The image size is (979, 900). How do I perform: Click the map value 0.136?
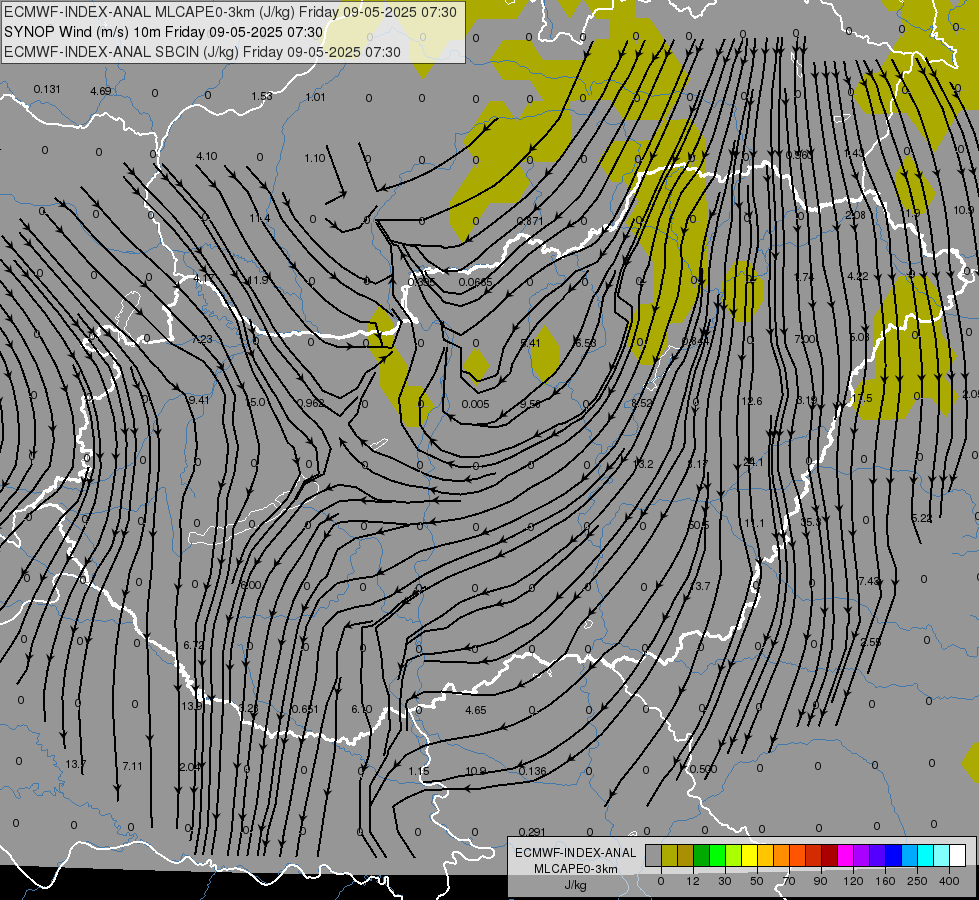(x=533, y=771)
